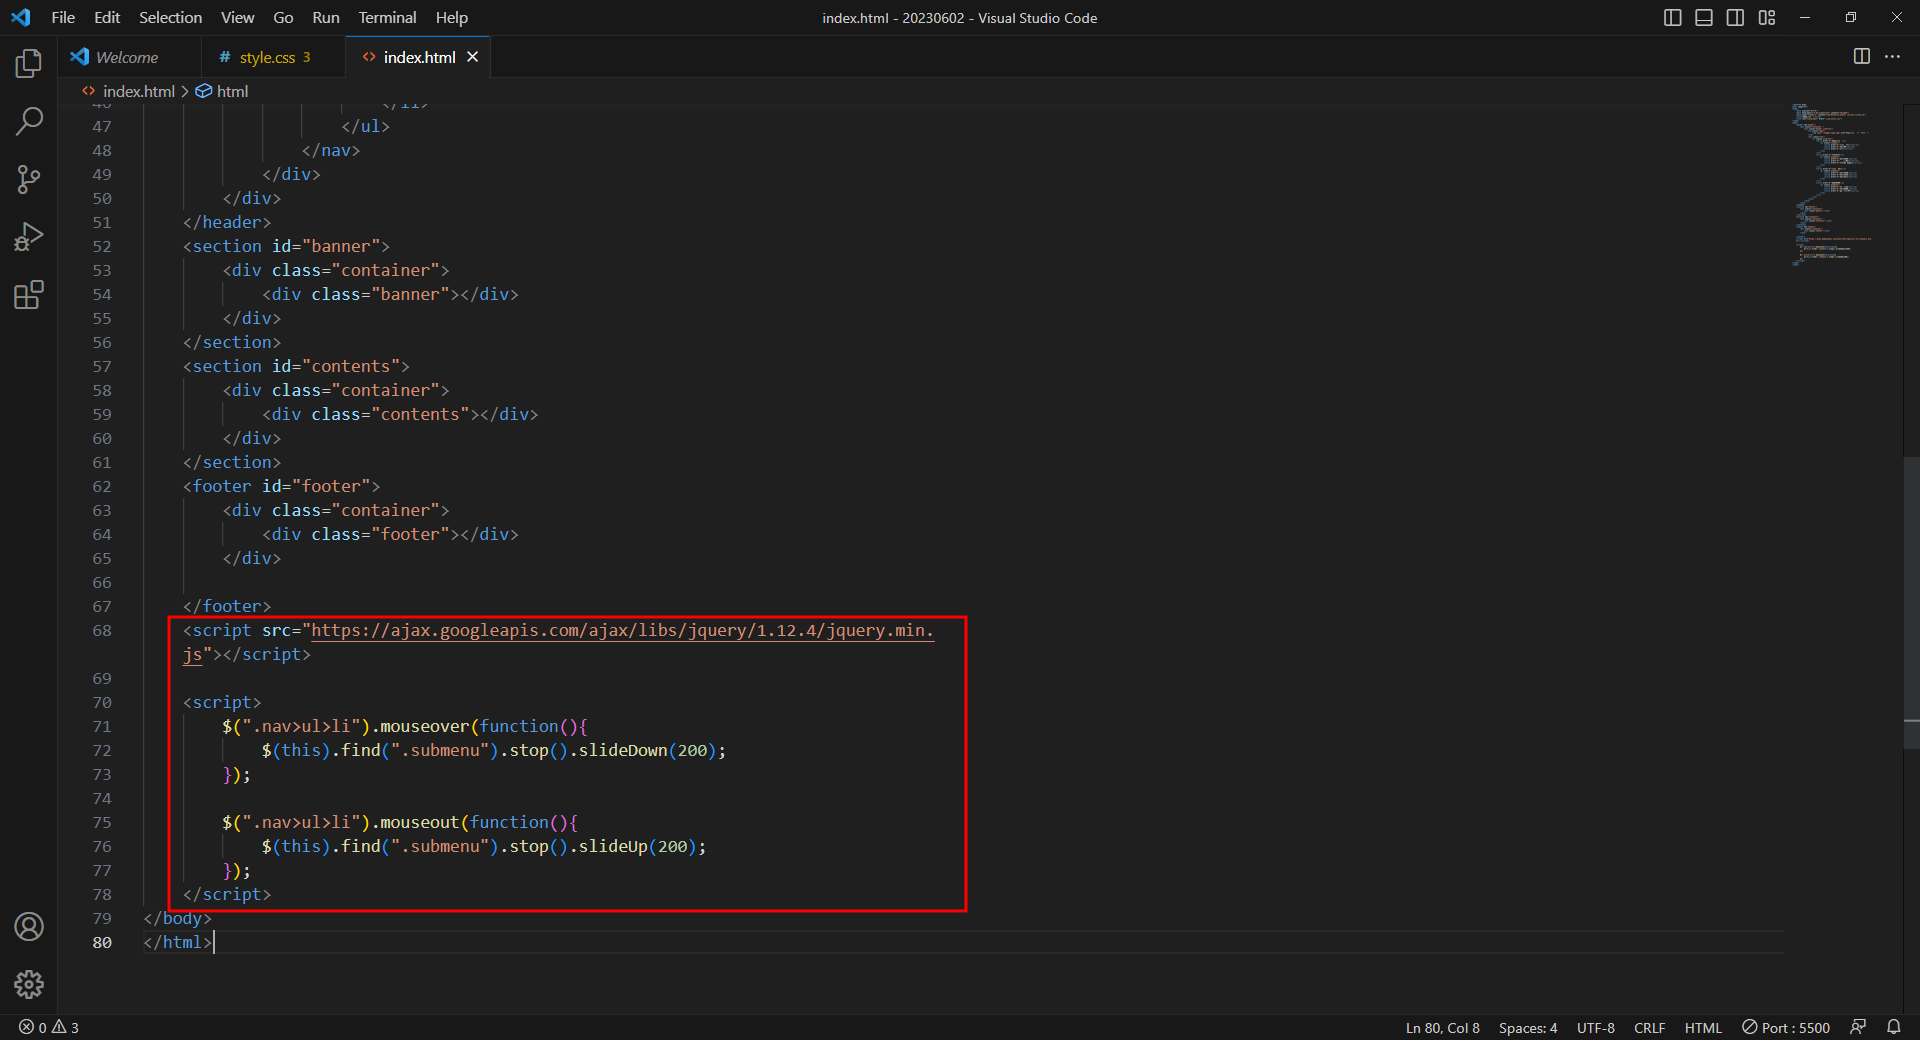Screen dimensions: 1920x1040
Task: Open the Selection menu
Action: point(170,17)
